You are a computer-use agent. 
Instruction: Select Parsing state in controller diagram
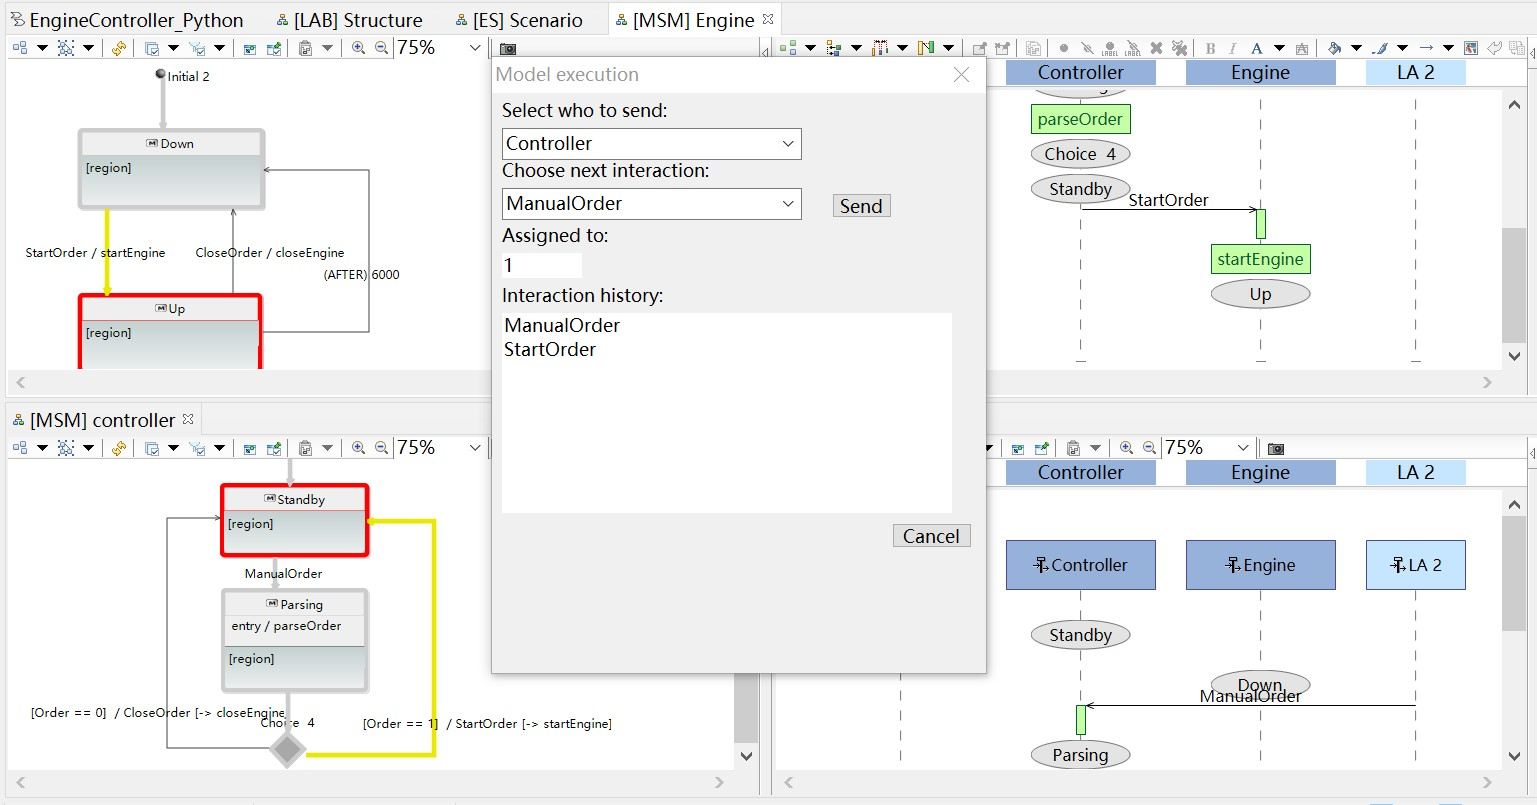pos(295,640)
